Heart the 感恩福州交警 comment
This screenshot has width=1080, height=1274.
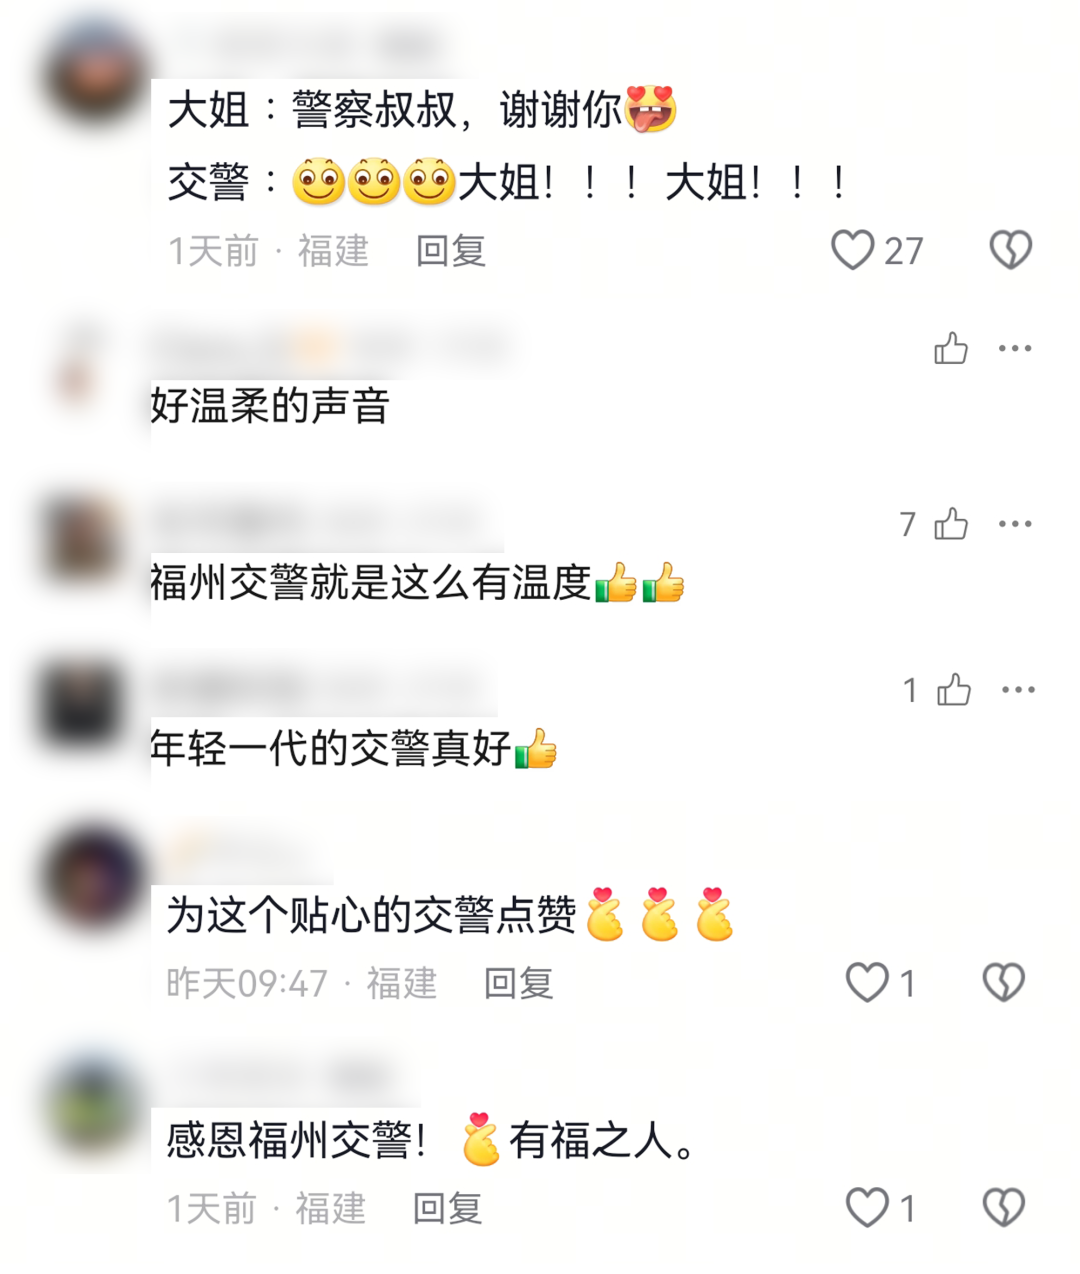867,1208
